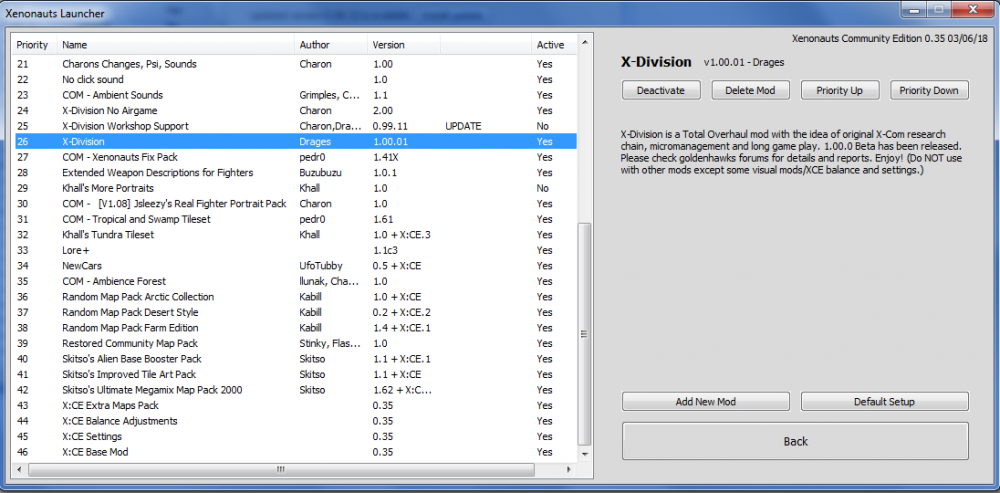Sort list by Author column header
This screenshot has height=493, width=1000.
pyautogui.click(x=332, y=45)
